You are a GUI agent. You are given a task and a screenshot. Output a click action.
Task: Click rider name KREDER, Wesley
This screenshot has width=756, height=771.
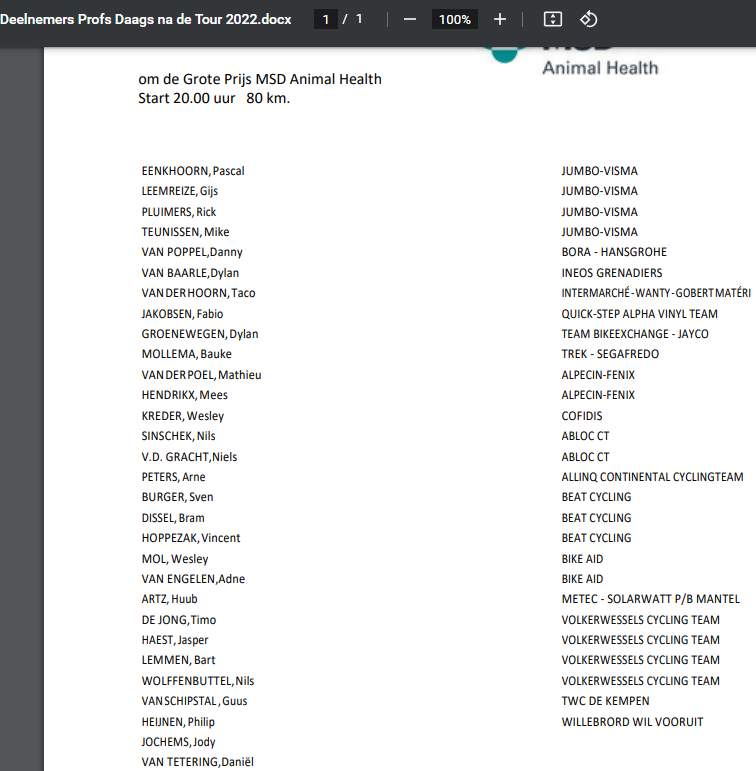coord(182,416)
